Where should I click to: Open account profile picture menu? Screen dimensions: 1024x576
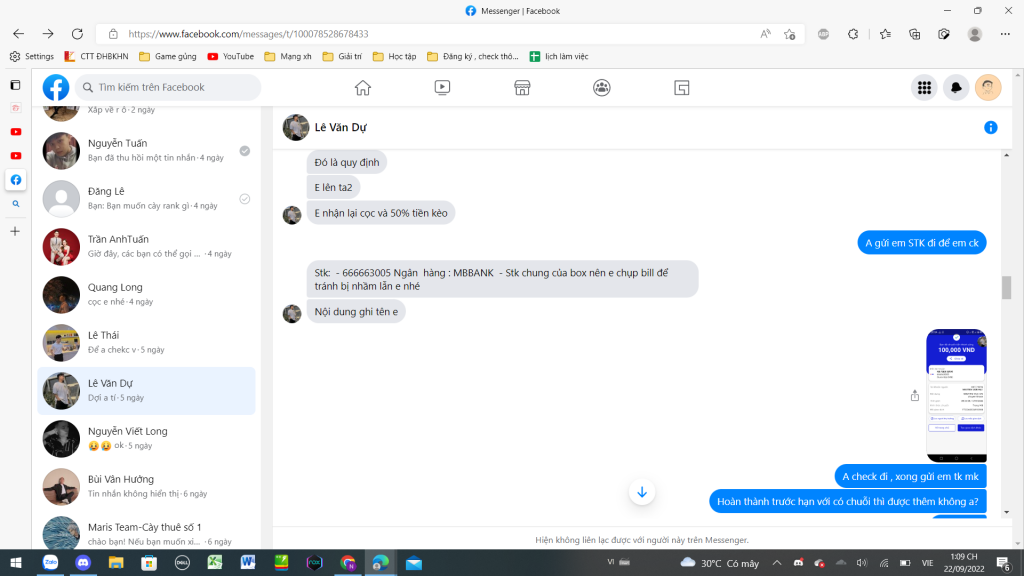click(988, 88)
